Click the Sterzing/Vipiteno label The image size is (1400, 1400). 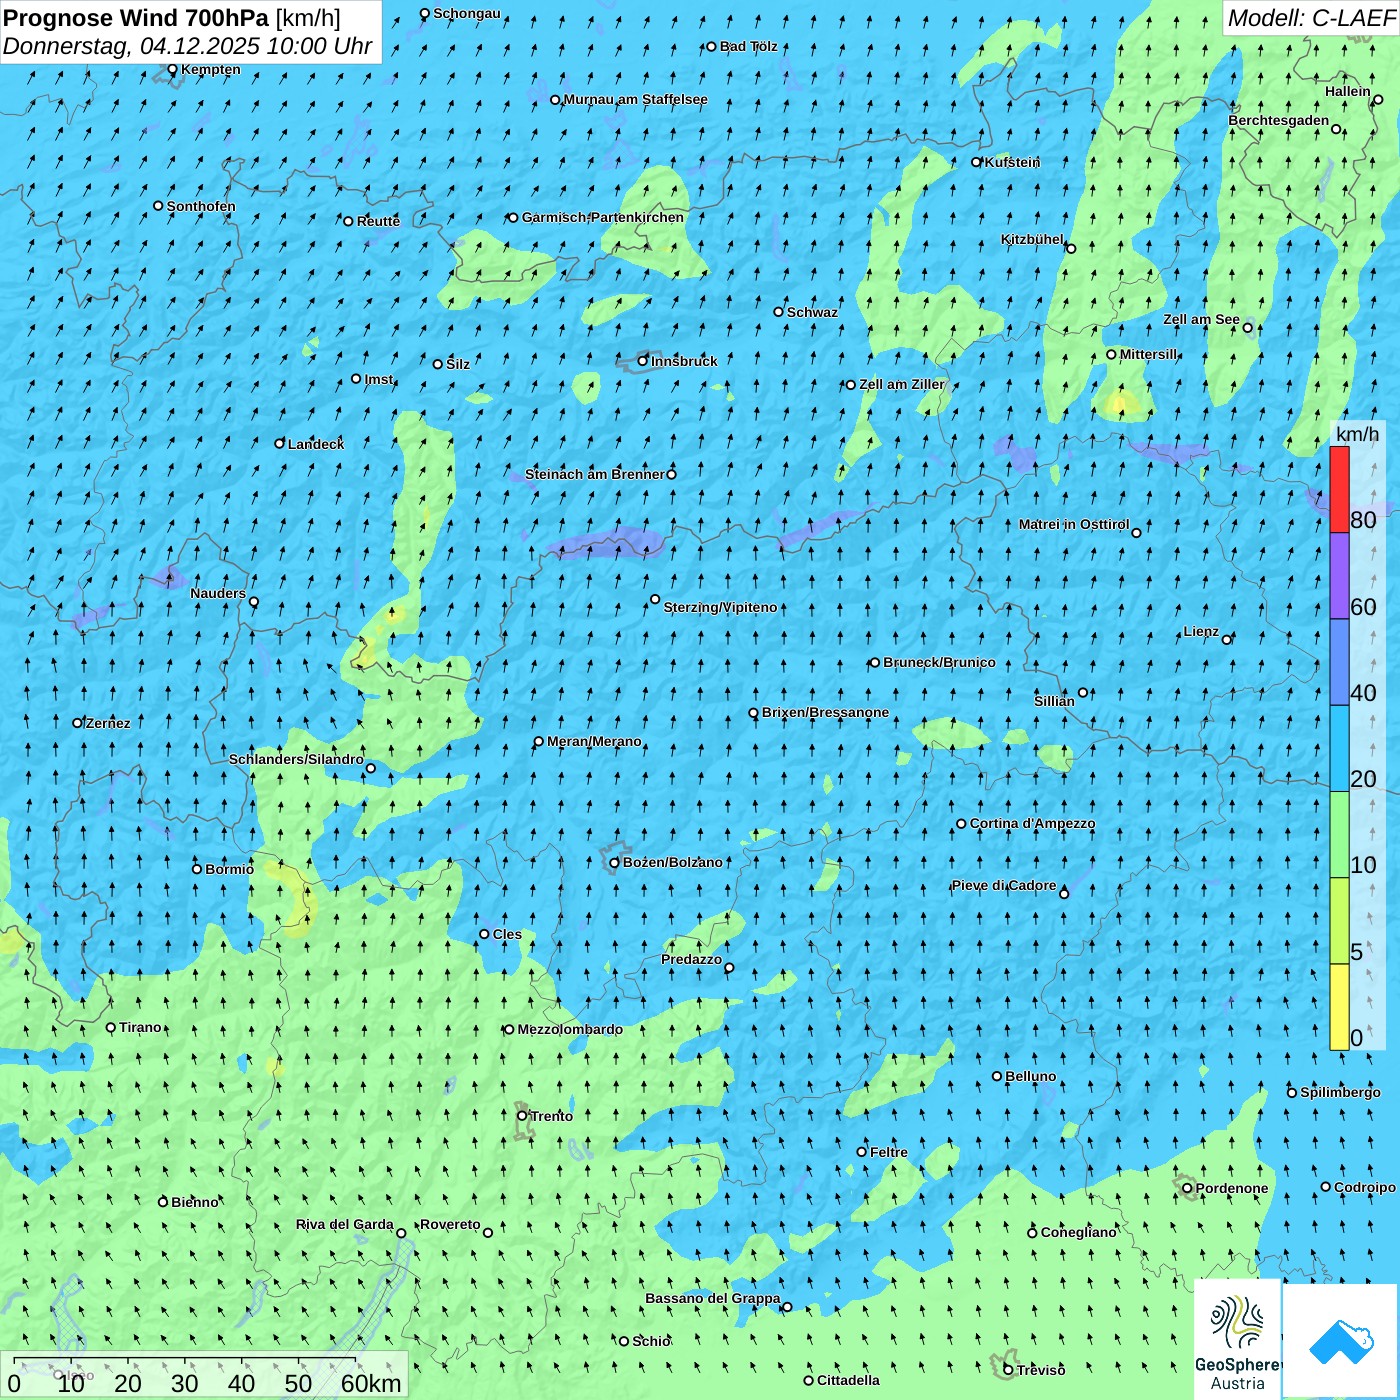[720, 607]
